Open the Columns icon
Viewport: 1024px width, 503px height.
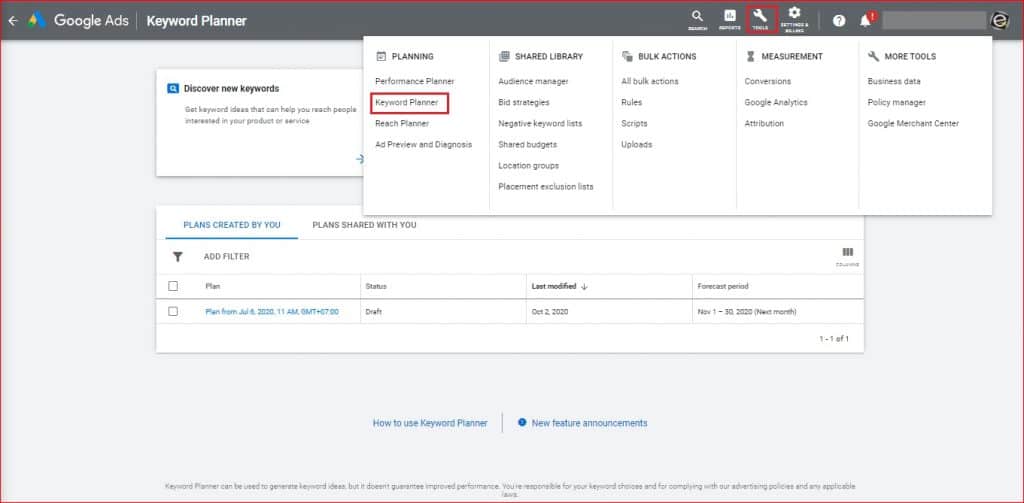[x=848, y=256]
